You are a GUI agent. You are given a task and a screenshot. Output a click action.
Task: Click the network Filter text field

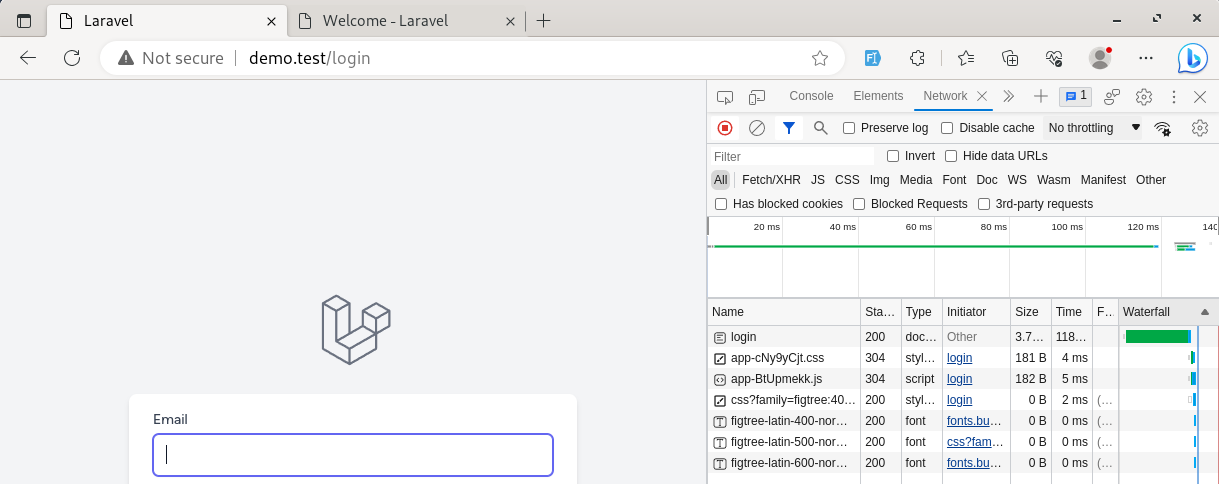pos(792,156)
